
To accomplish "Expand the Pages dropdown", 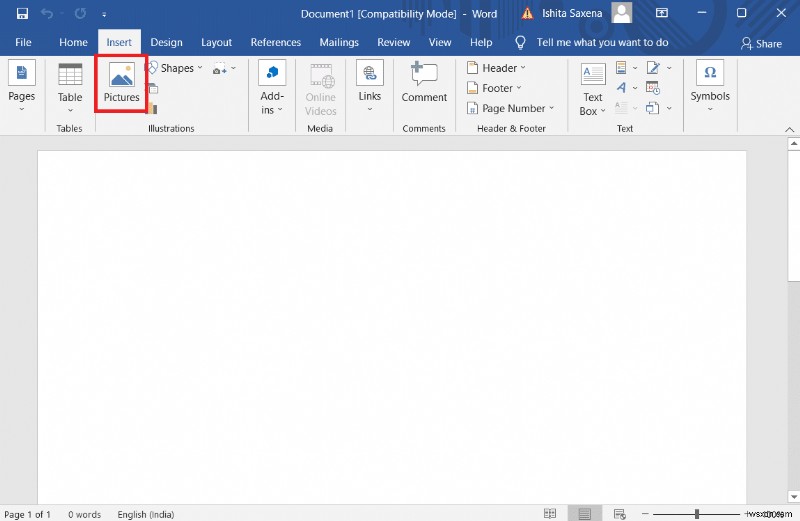I will coord(21,87).
